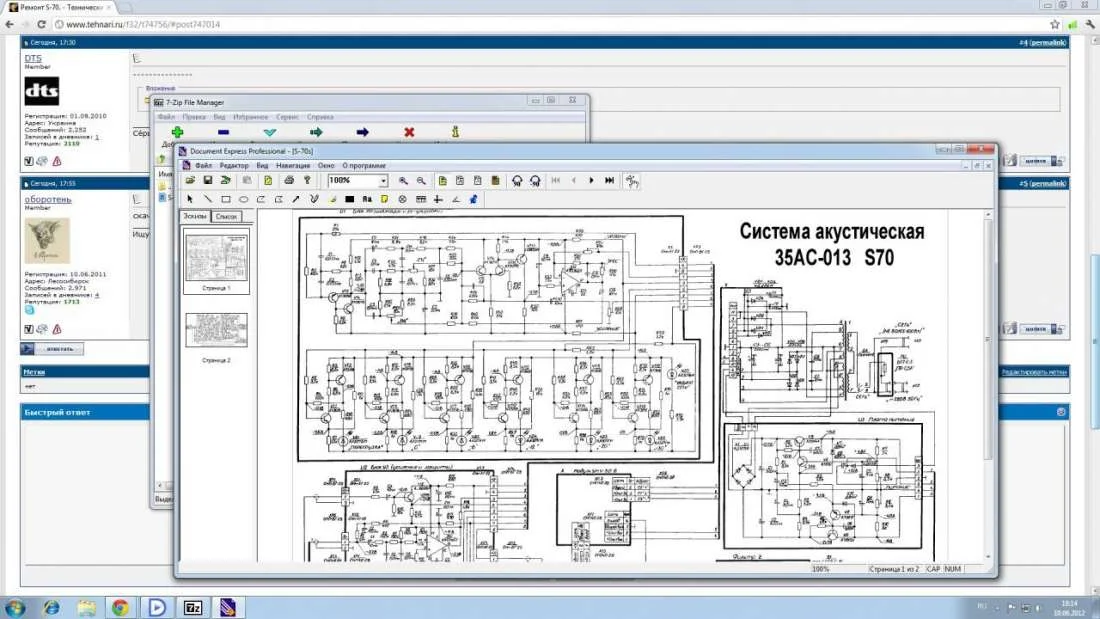The image size is (1100, 619).
Task: Select the filled black rectangle tool
Action: tap(349, 199)
